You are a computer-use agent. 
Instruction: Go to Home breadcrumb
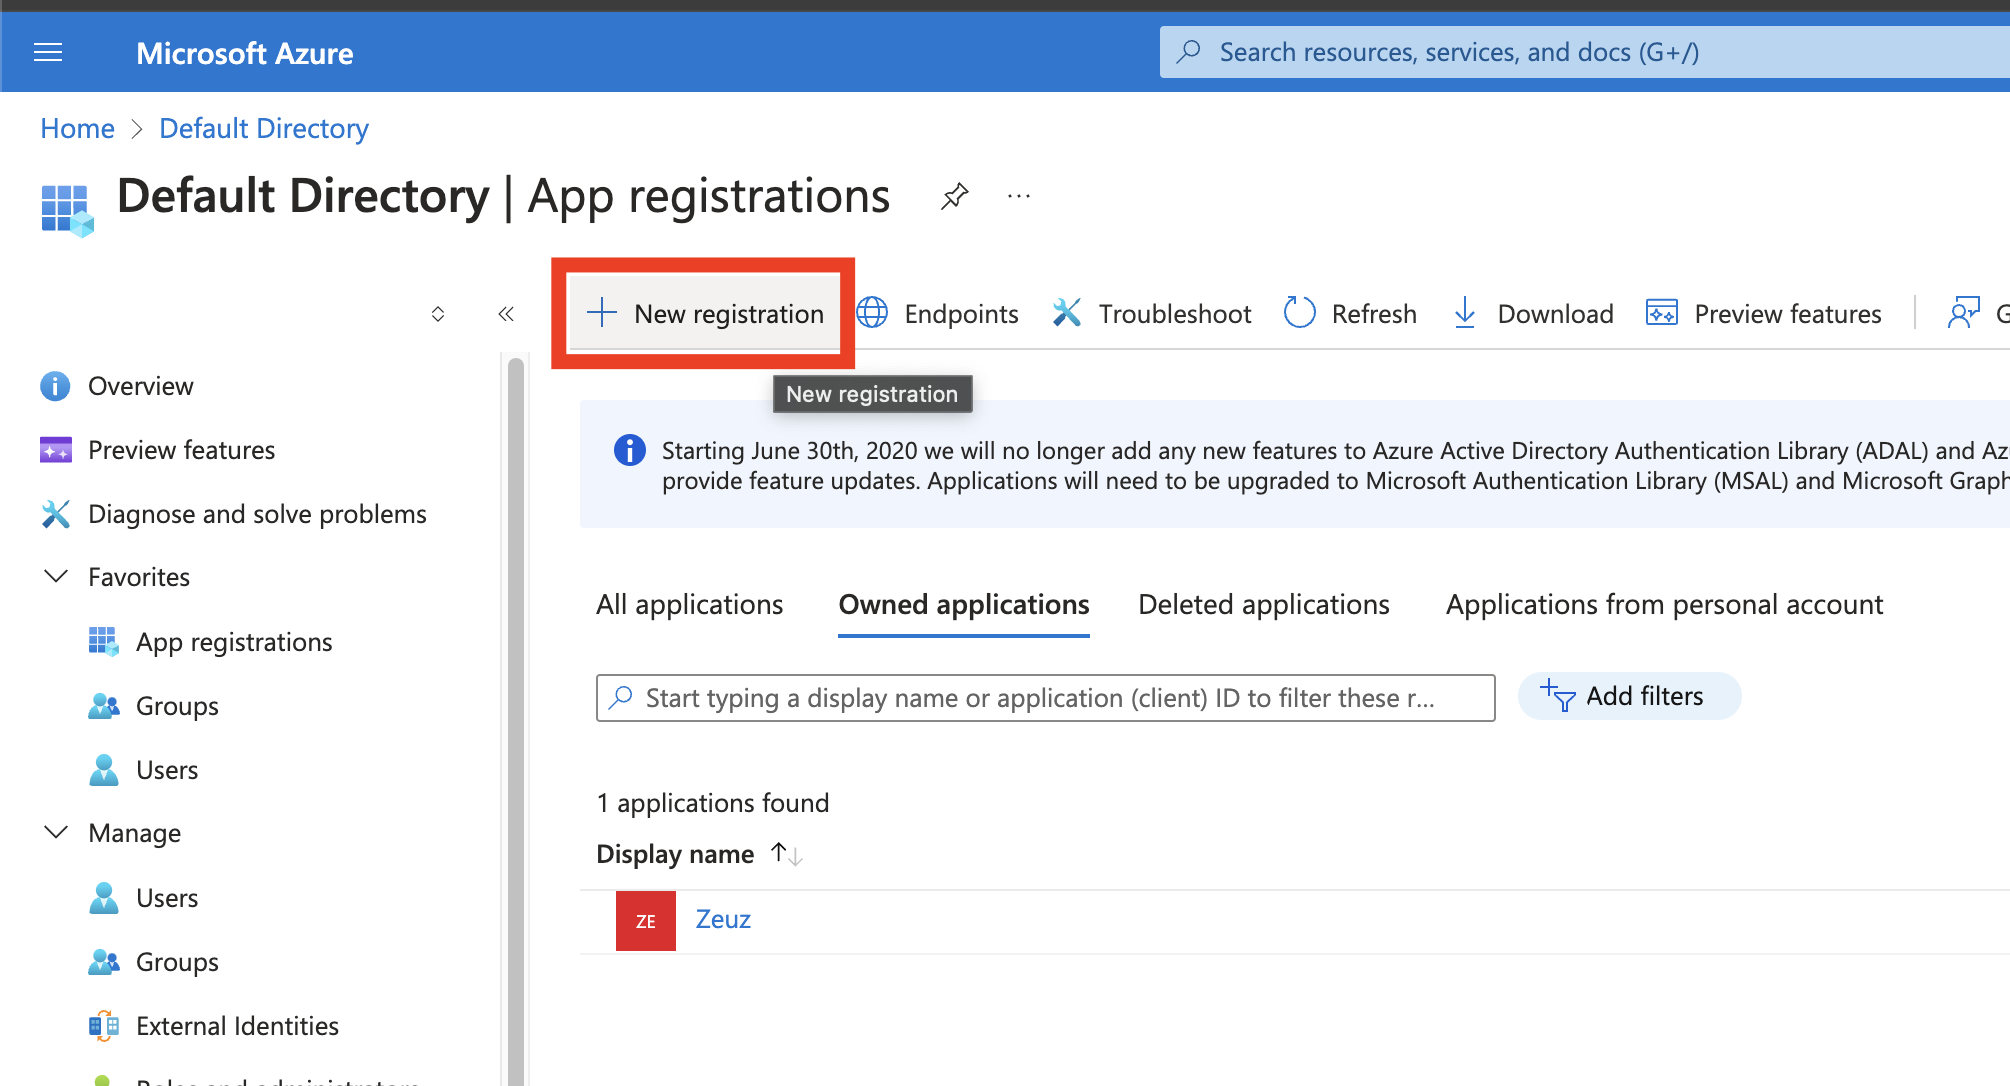click(x=77, y=128)
